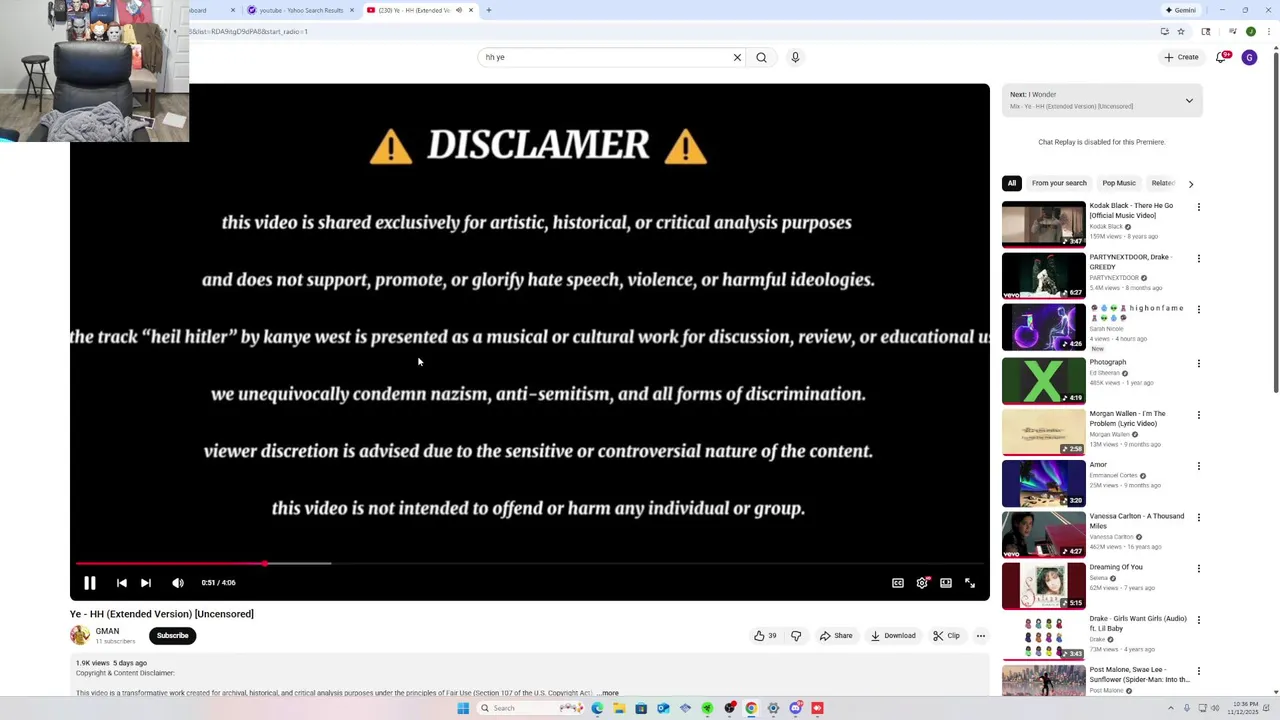Bookmark this page with star icon

pyautogui.click(x=1181, y=31)
